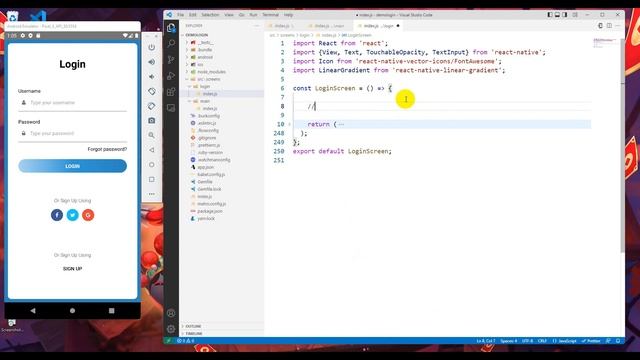The height and width of the screenshot is (360, 640).
Task: Tap the Android recent apps button
Action: point(111,311)
